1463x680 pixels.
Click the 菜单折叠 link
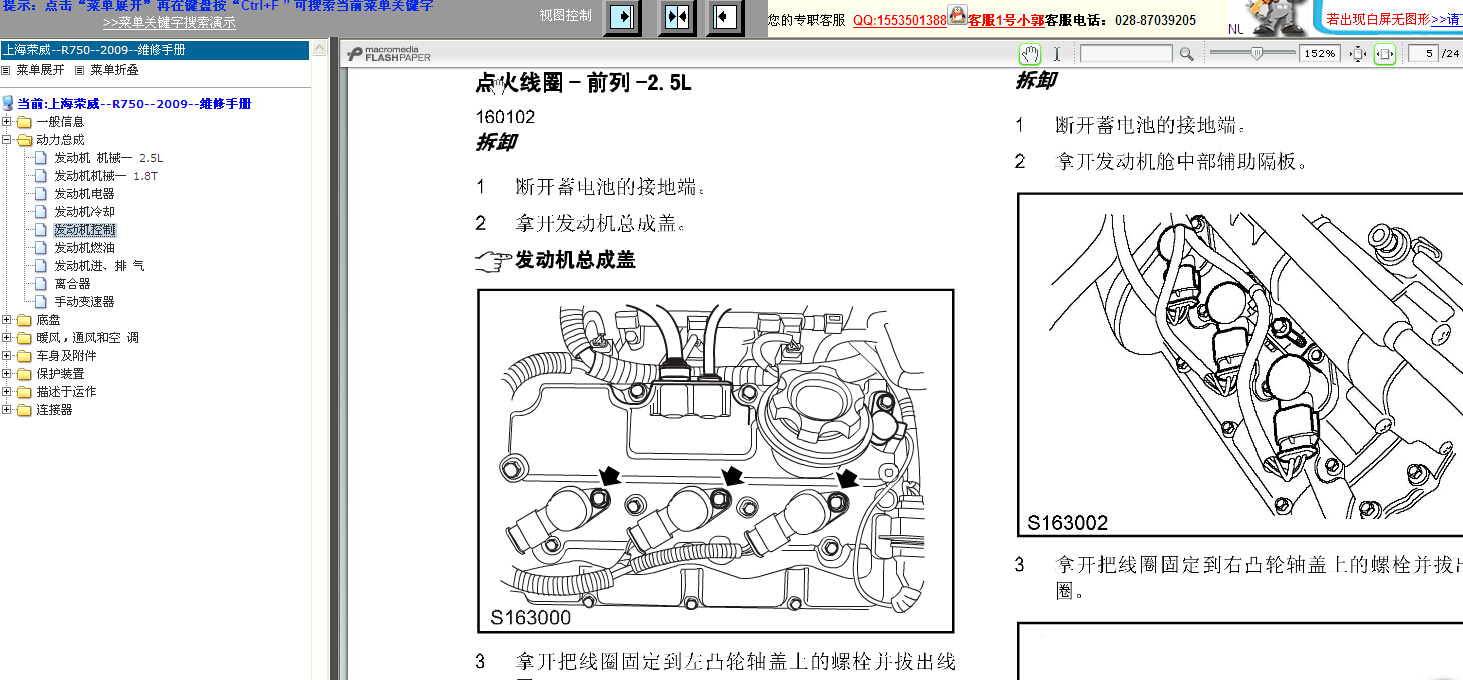tap(114, 70)
